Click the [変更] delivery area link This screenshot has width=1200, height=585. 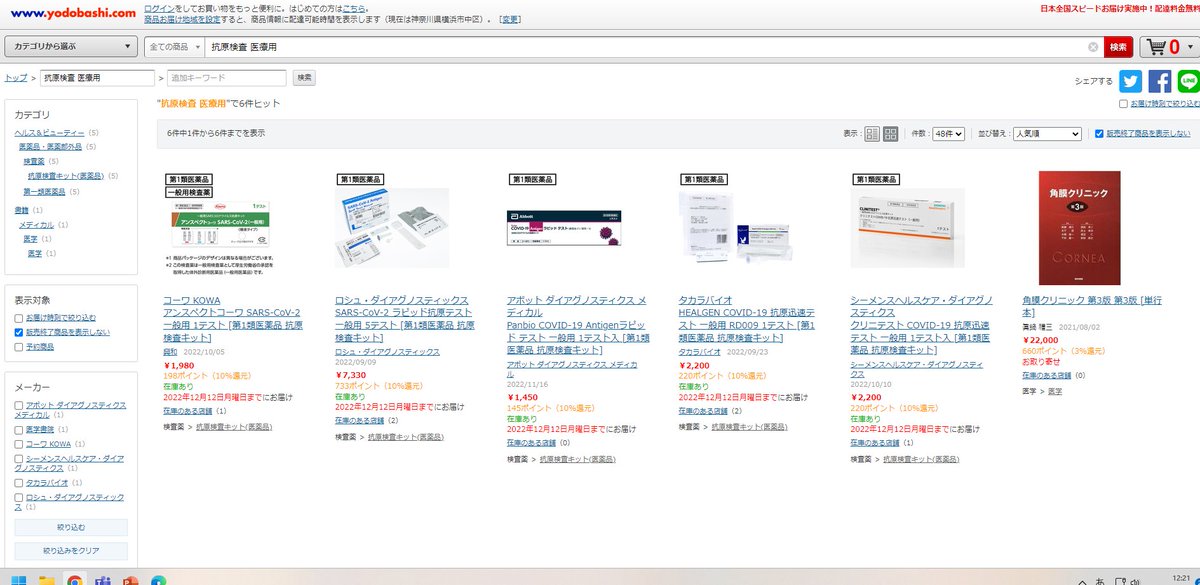(510, 19)
